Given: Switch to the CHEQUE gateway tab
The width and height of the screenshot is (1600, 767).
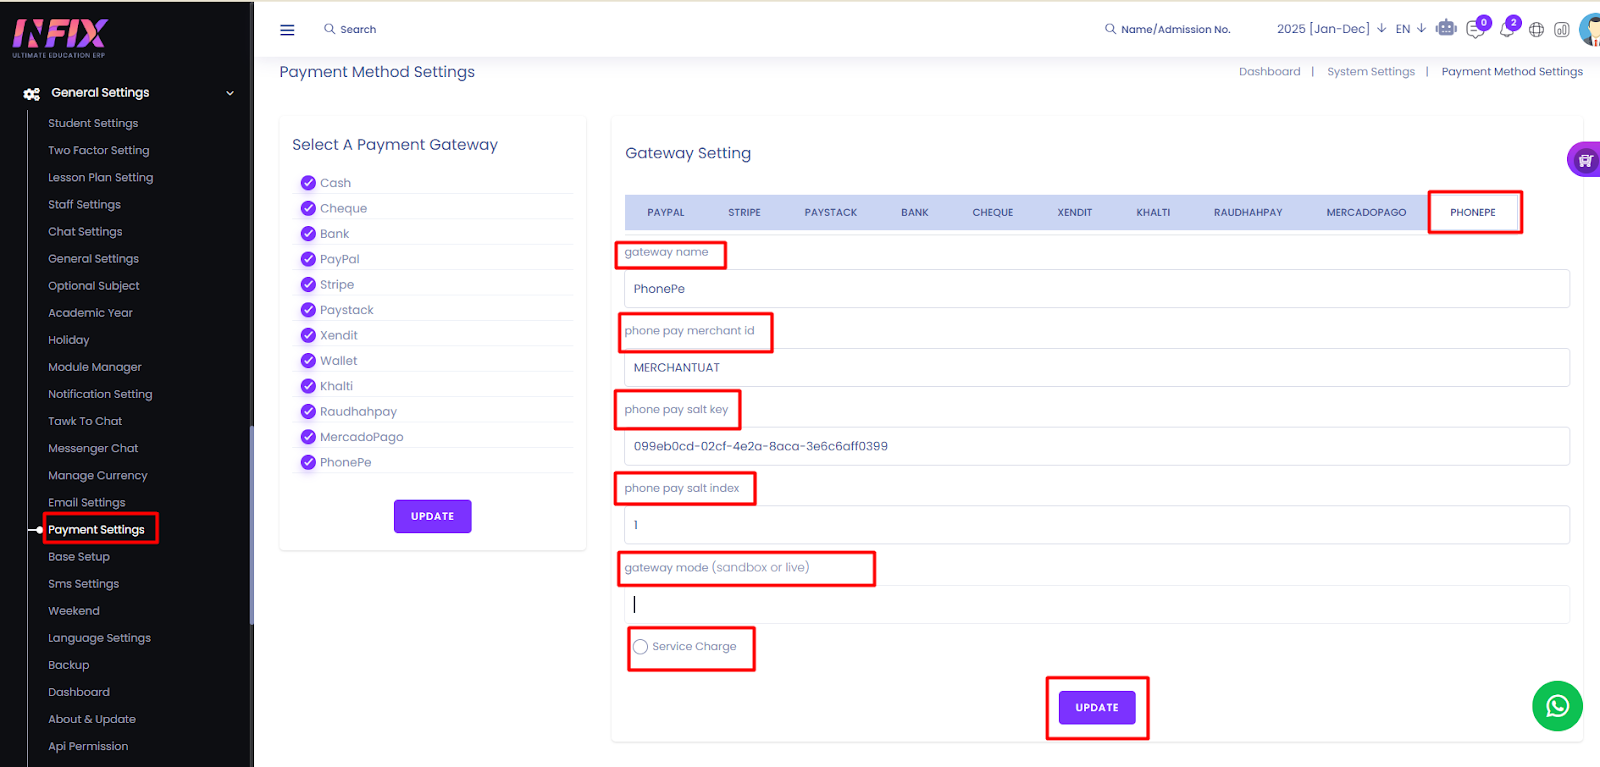Looking at the screenshot, I should click(x=993, y=213).
